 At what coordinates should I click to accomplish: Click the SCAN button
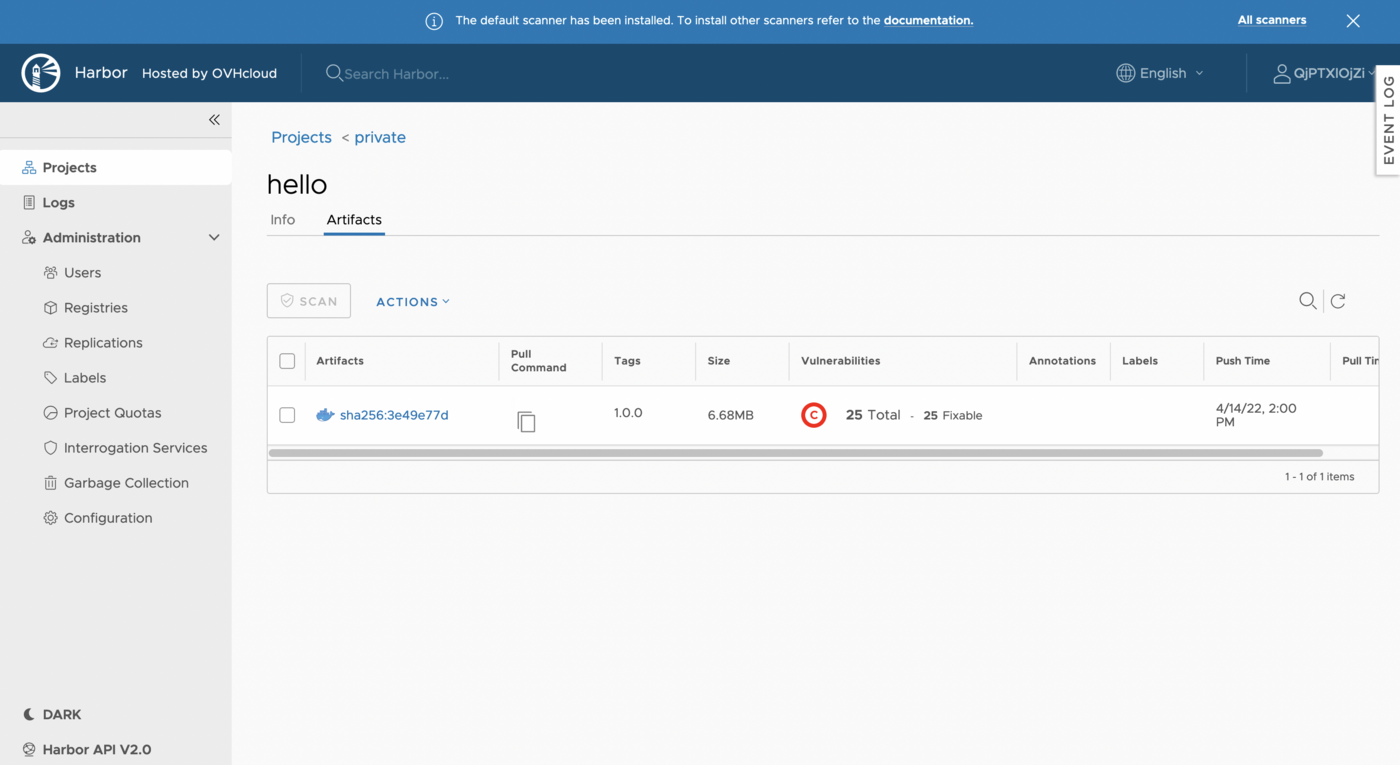pos(308,300)
